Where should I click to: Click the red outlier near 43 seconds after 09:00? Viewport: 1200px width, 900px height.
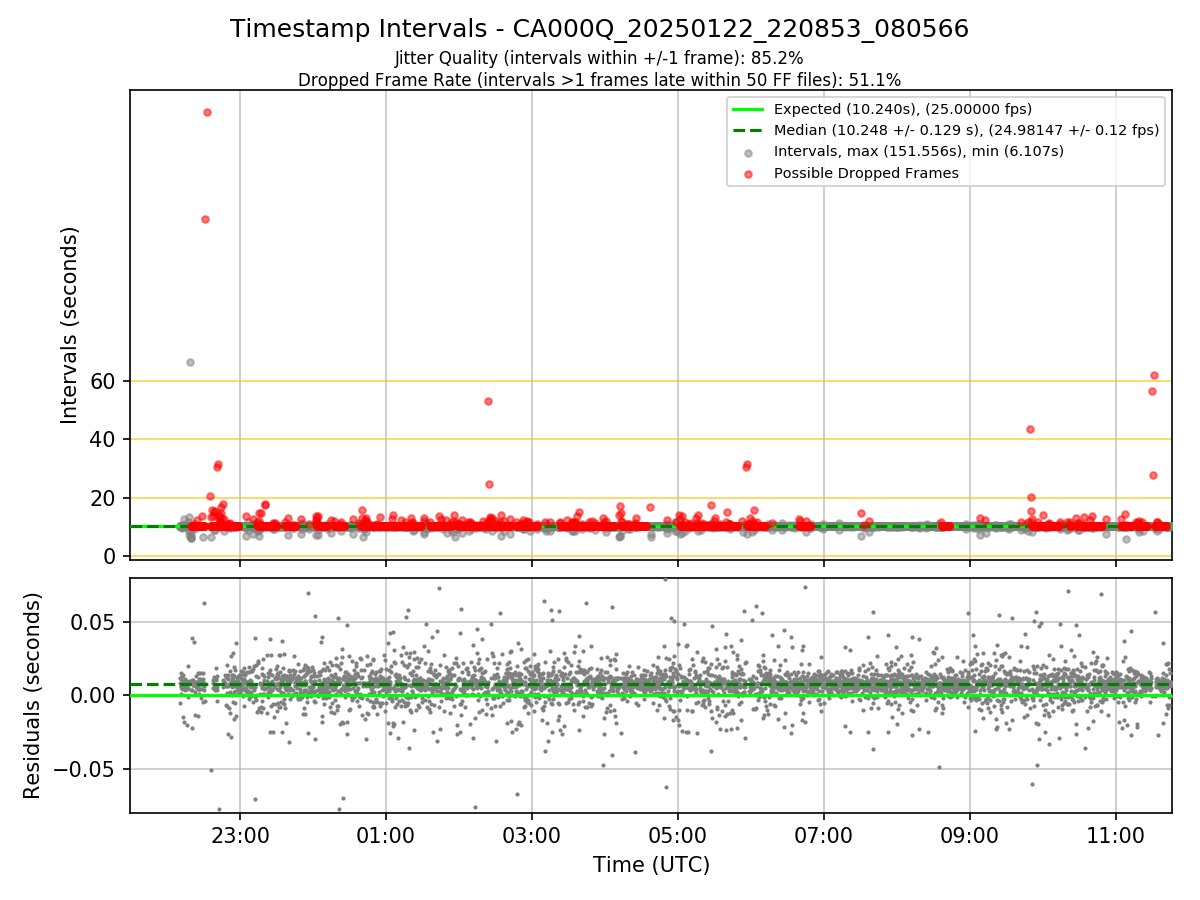(x=1030, y=429)
